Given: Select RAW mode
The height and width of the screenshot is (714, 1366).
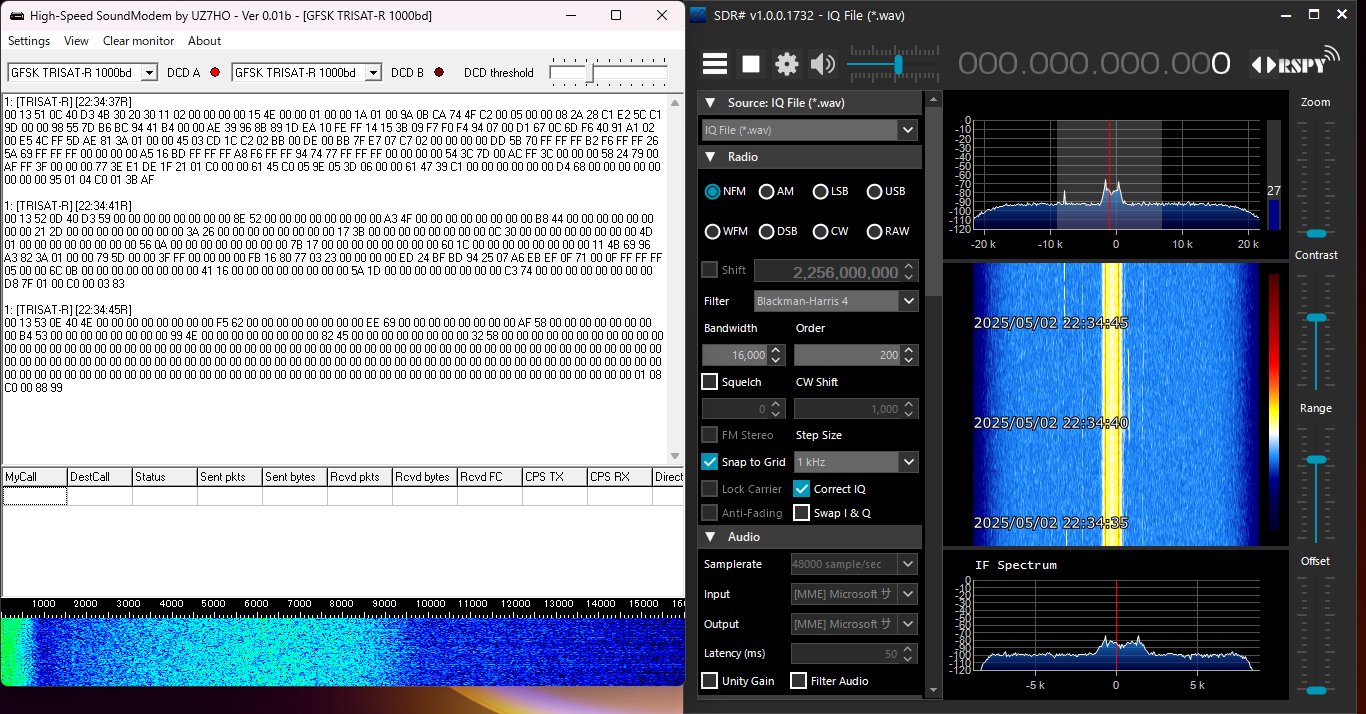Looking at the screenshot, I should tap(874, 231).
